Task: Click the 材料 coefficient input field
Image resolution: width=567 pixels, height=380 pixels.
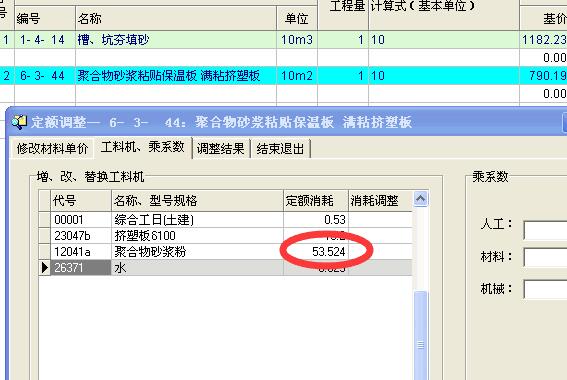Action: pos(545,257)
